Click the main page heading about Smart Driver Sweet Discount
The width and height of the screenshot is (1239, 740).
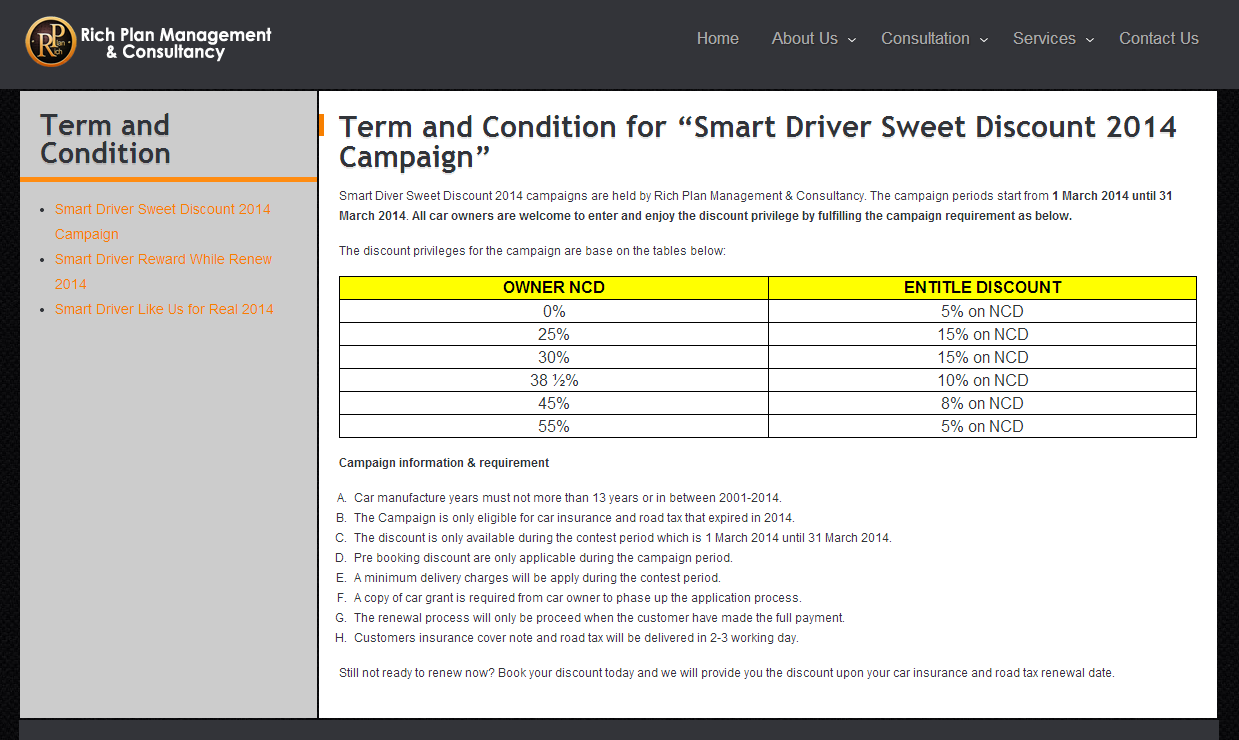(758, 142)
